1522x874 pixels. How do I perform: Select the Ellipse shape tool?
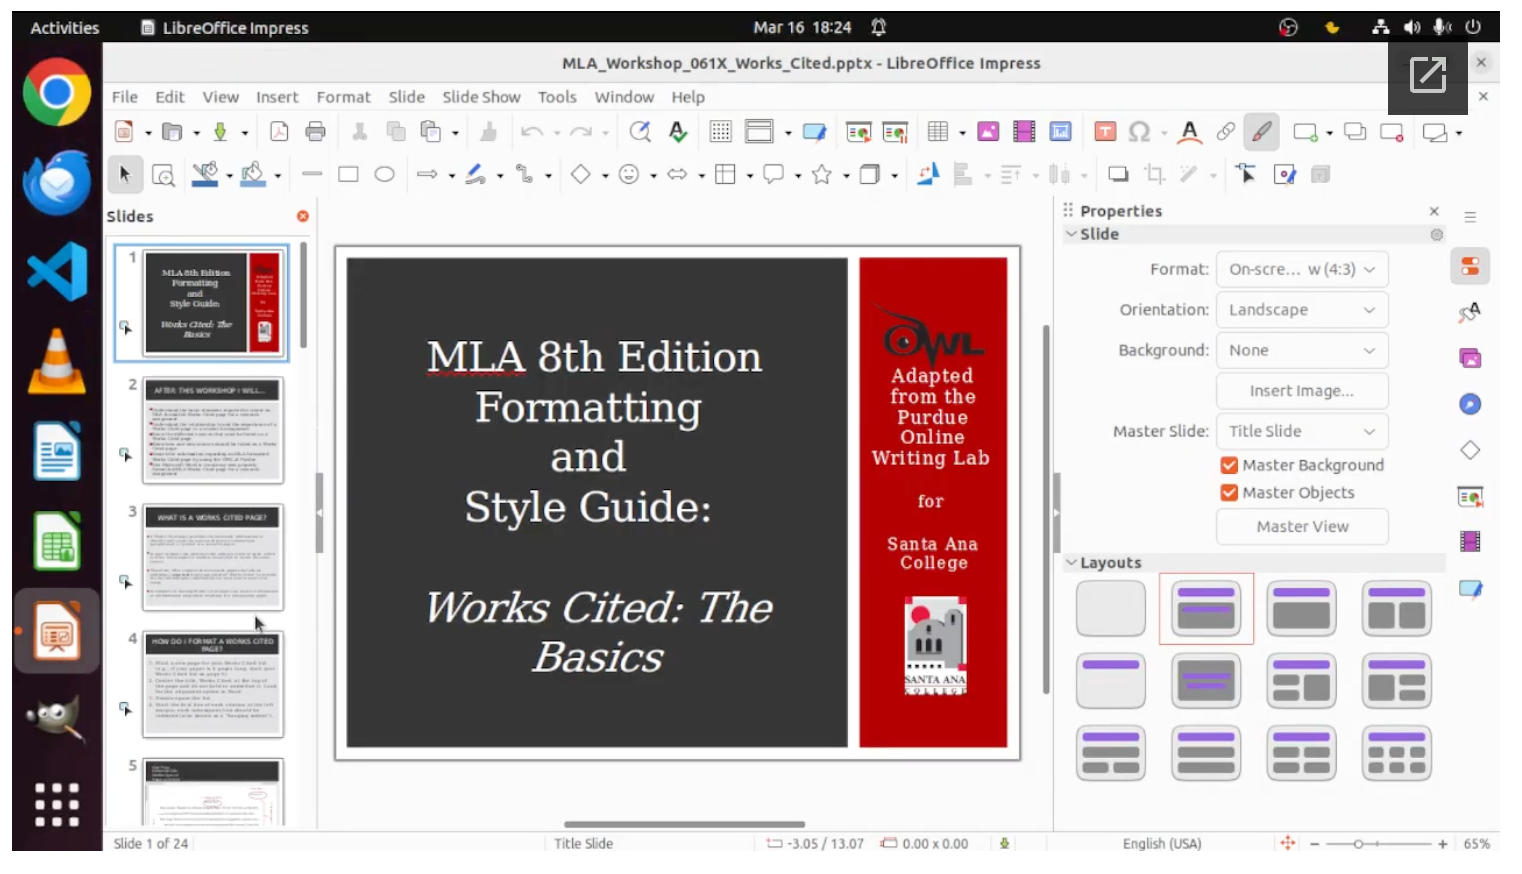pyautogui.click(x=384, y=175)
